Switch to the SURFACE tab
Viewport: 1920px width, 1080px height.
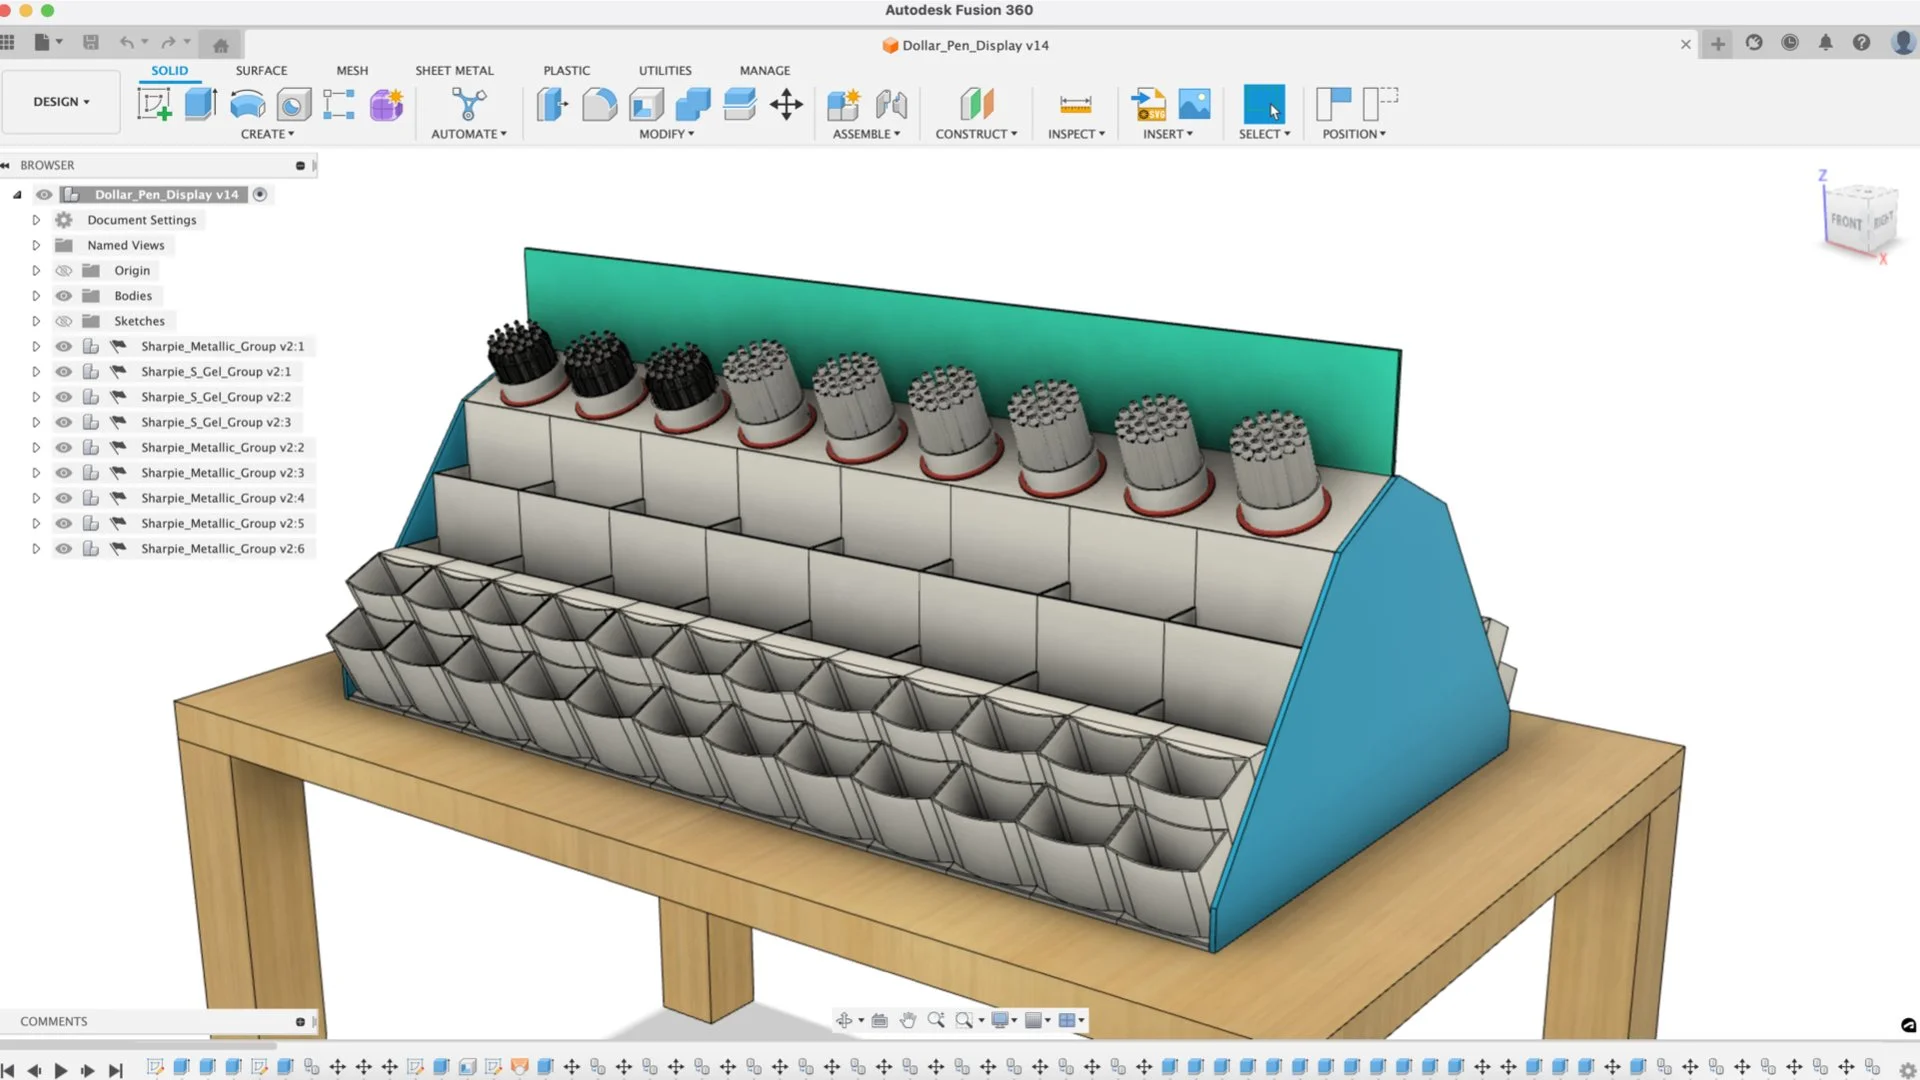tap(261, 71)
